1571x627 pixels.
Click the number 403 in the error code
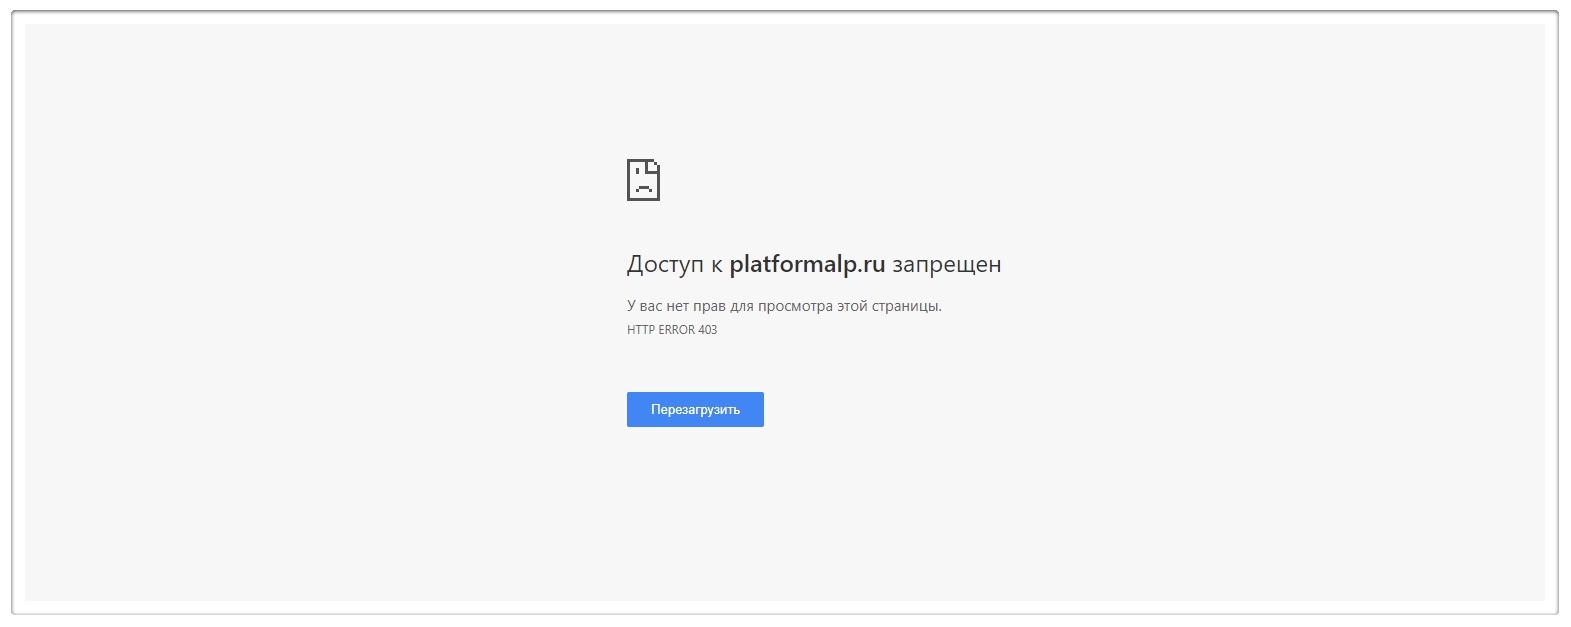[x=707, y=330]
